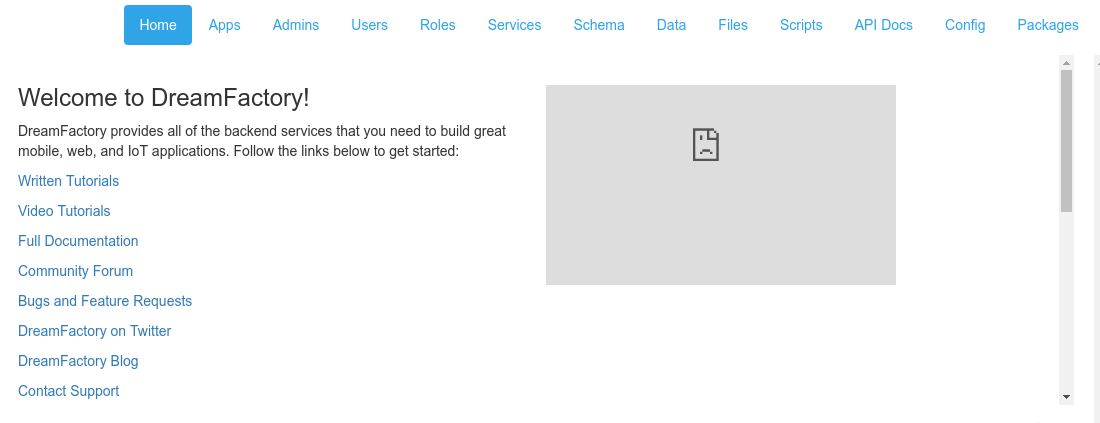1100x423 pixels.
Task: Go to the Files tab
Action: coord(733,25)
